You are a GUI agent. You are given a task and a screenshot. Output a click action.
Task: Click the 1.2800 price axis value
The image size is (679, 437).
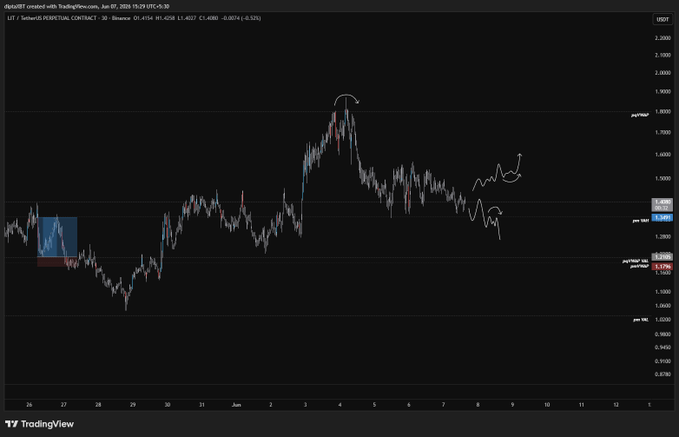click(x=663, y=237)
